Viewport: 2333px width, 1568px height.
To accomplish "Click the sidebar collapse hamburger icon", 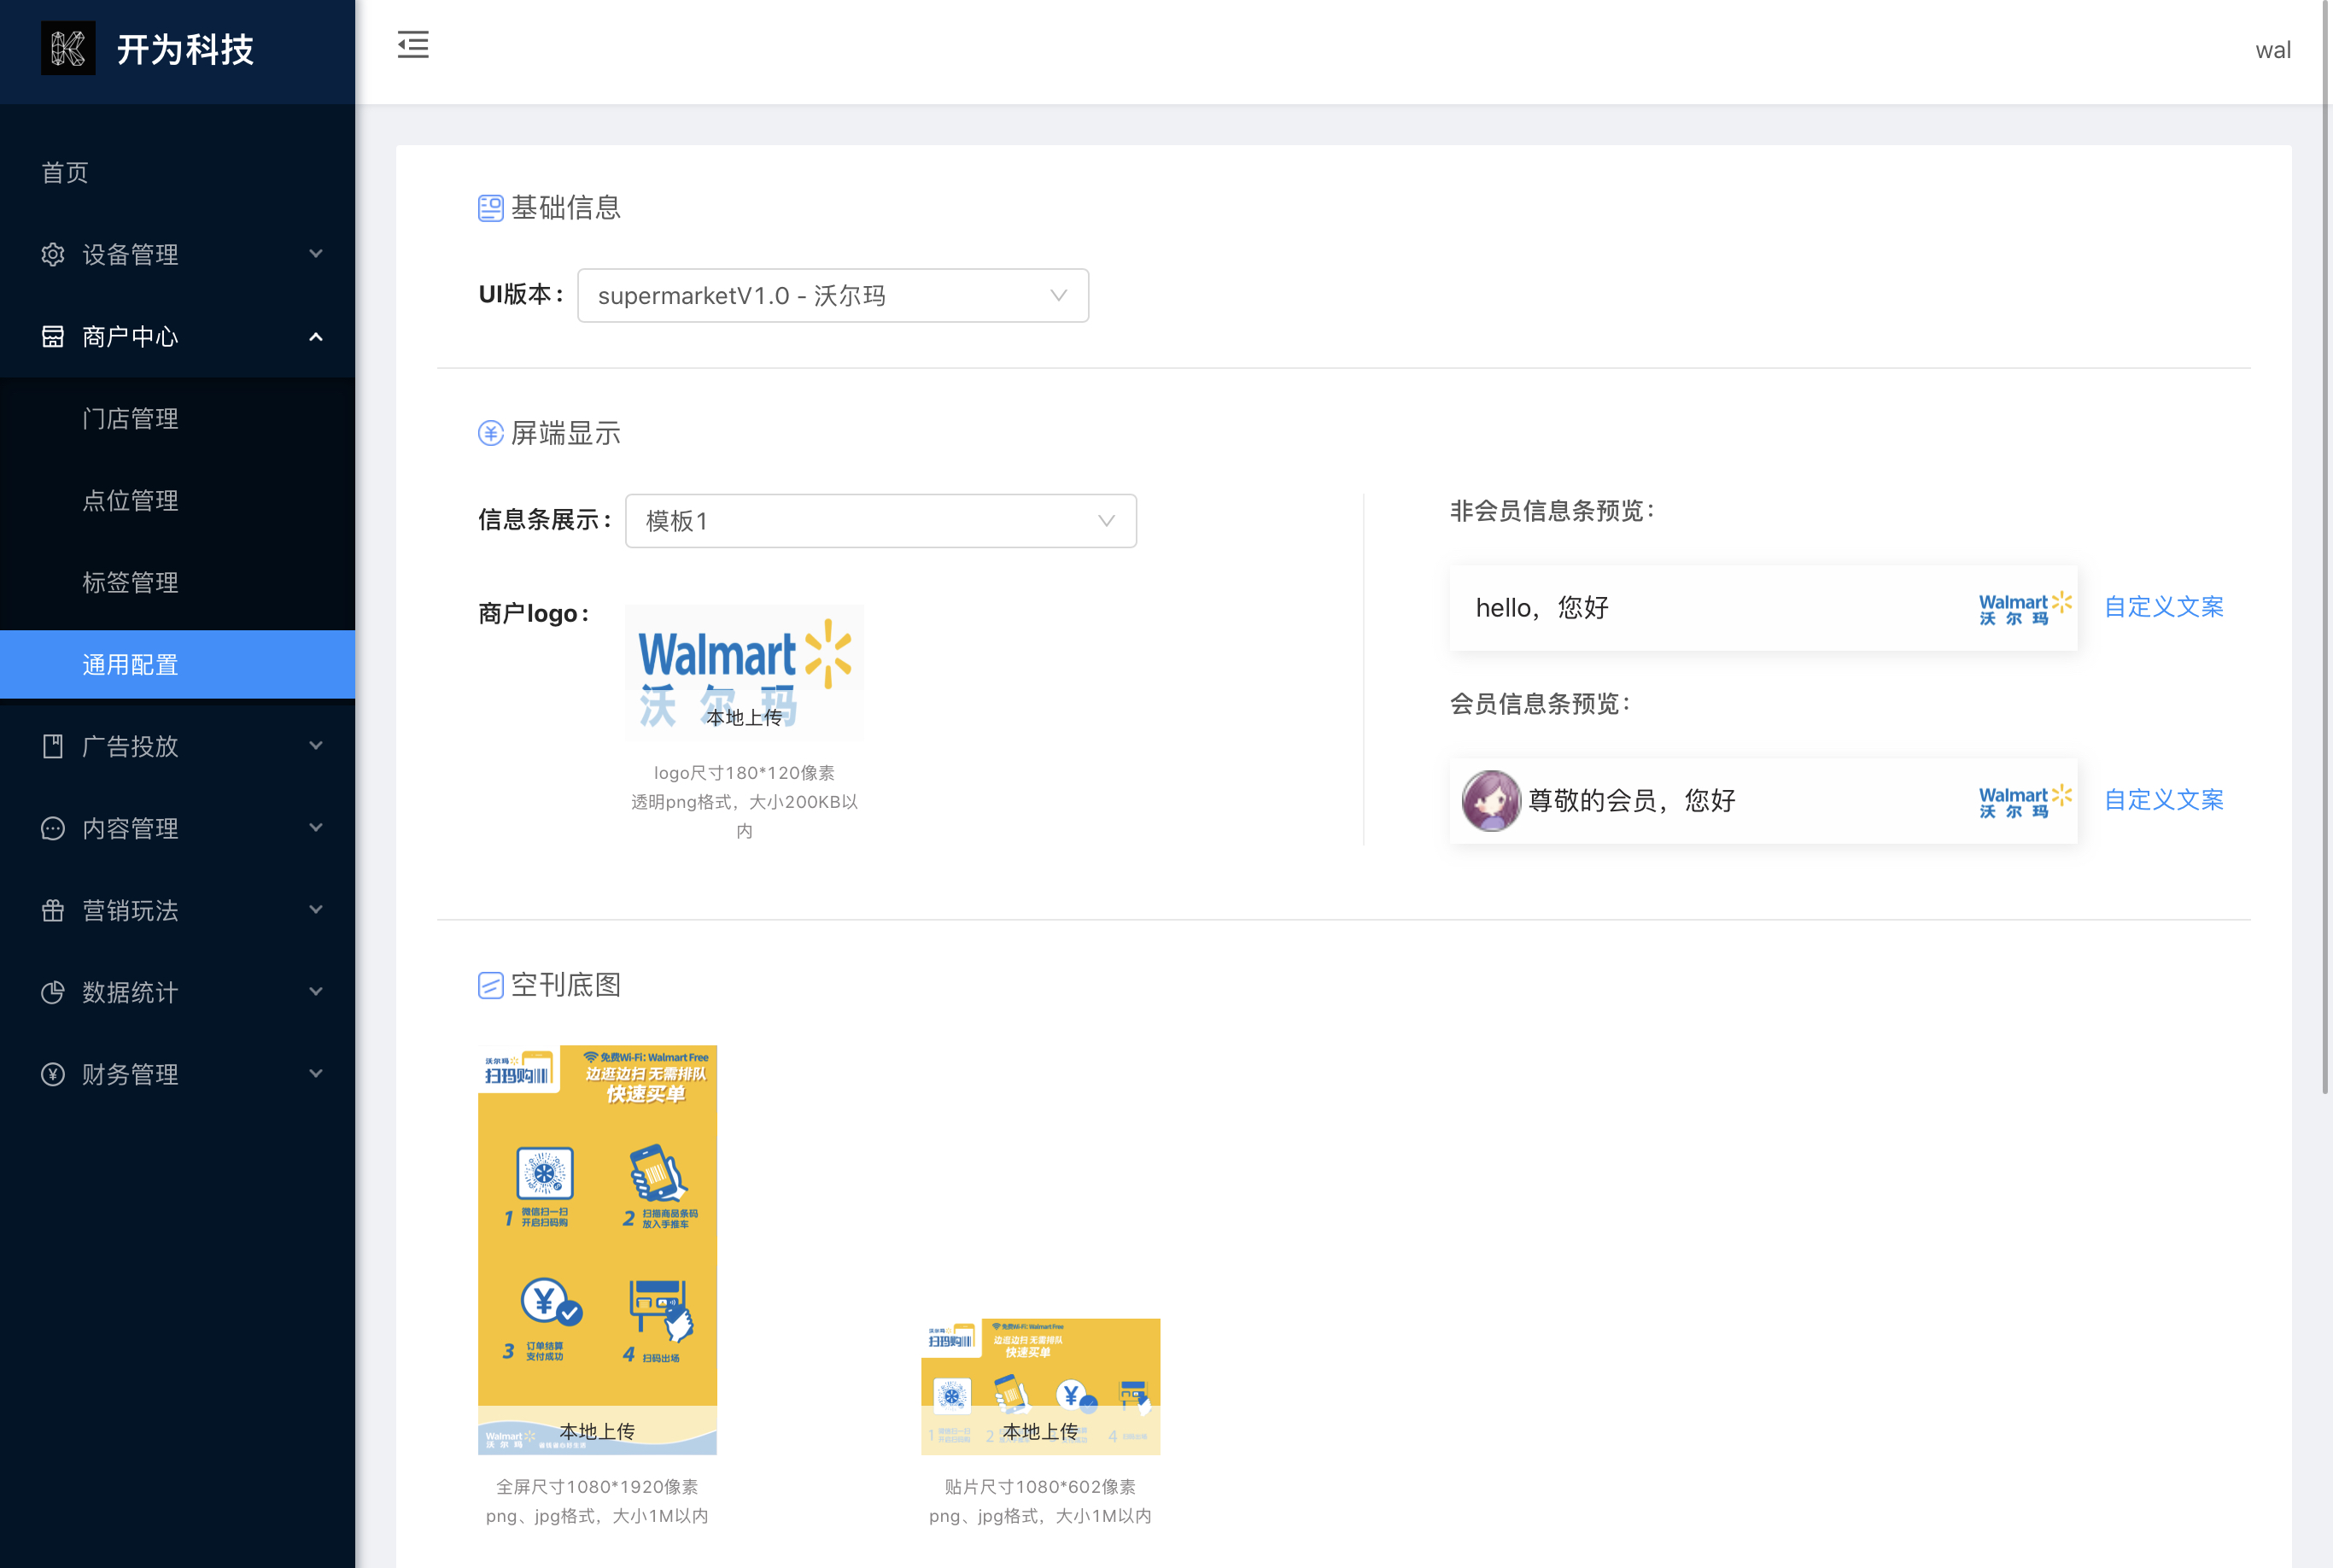I will [x=413, y=45].
